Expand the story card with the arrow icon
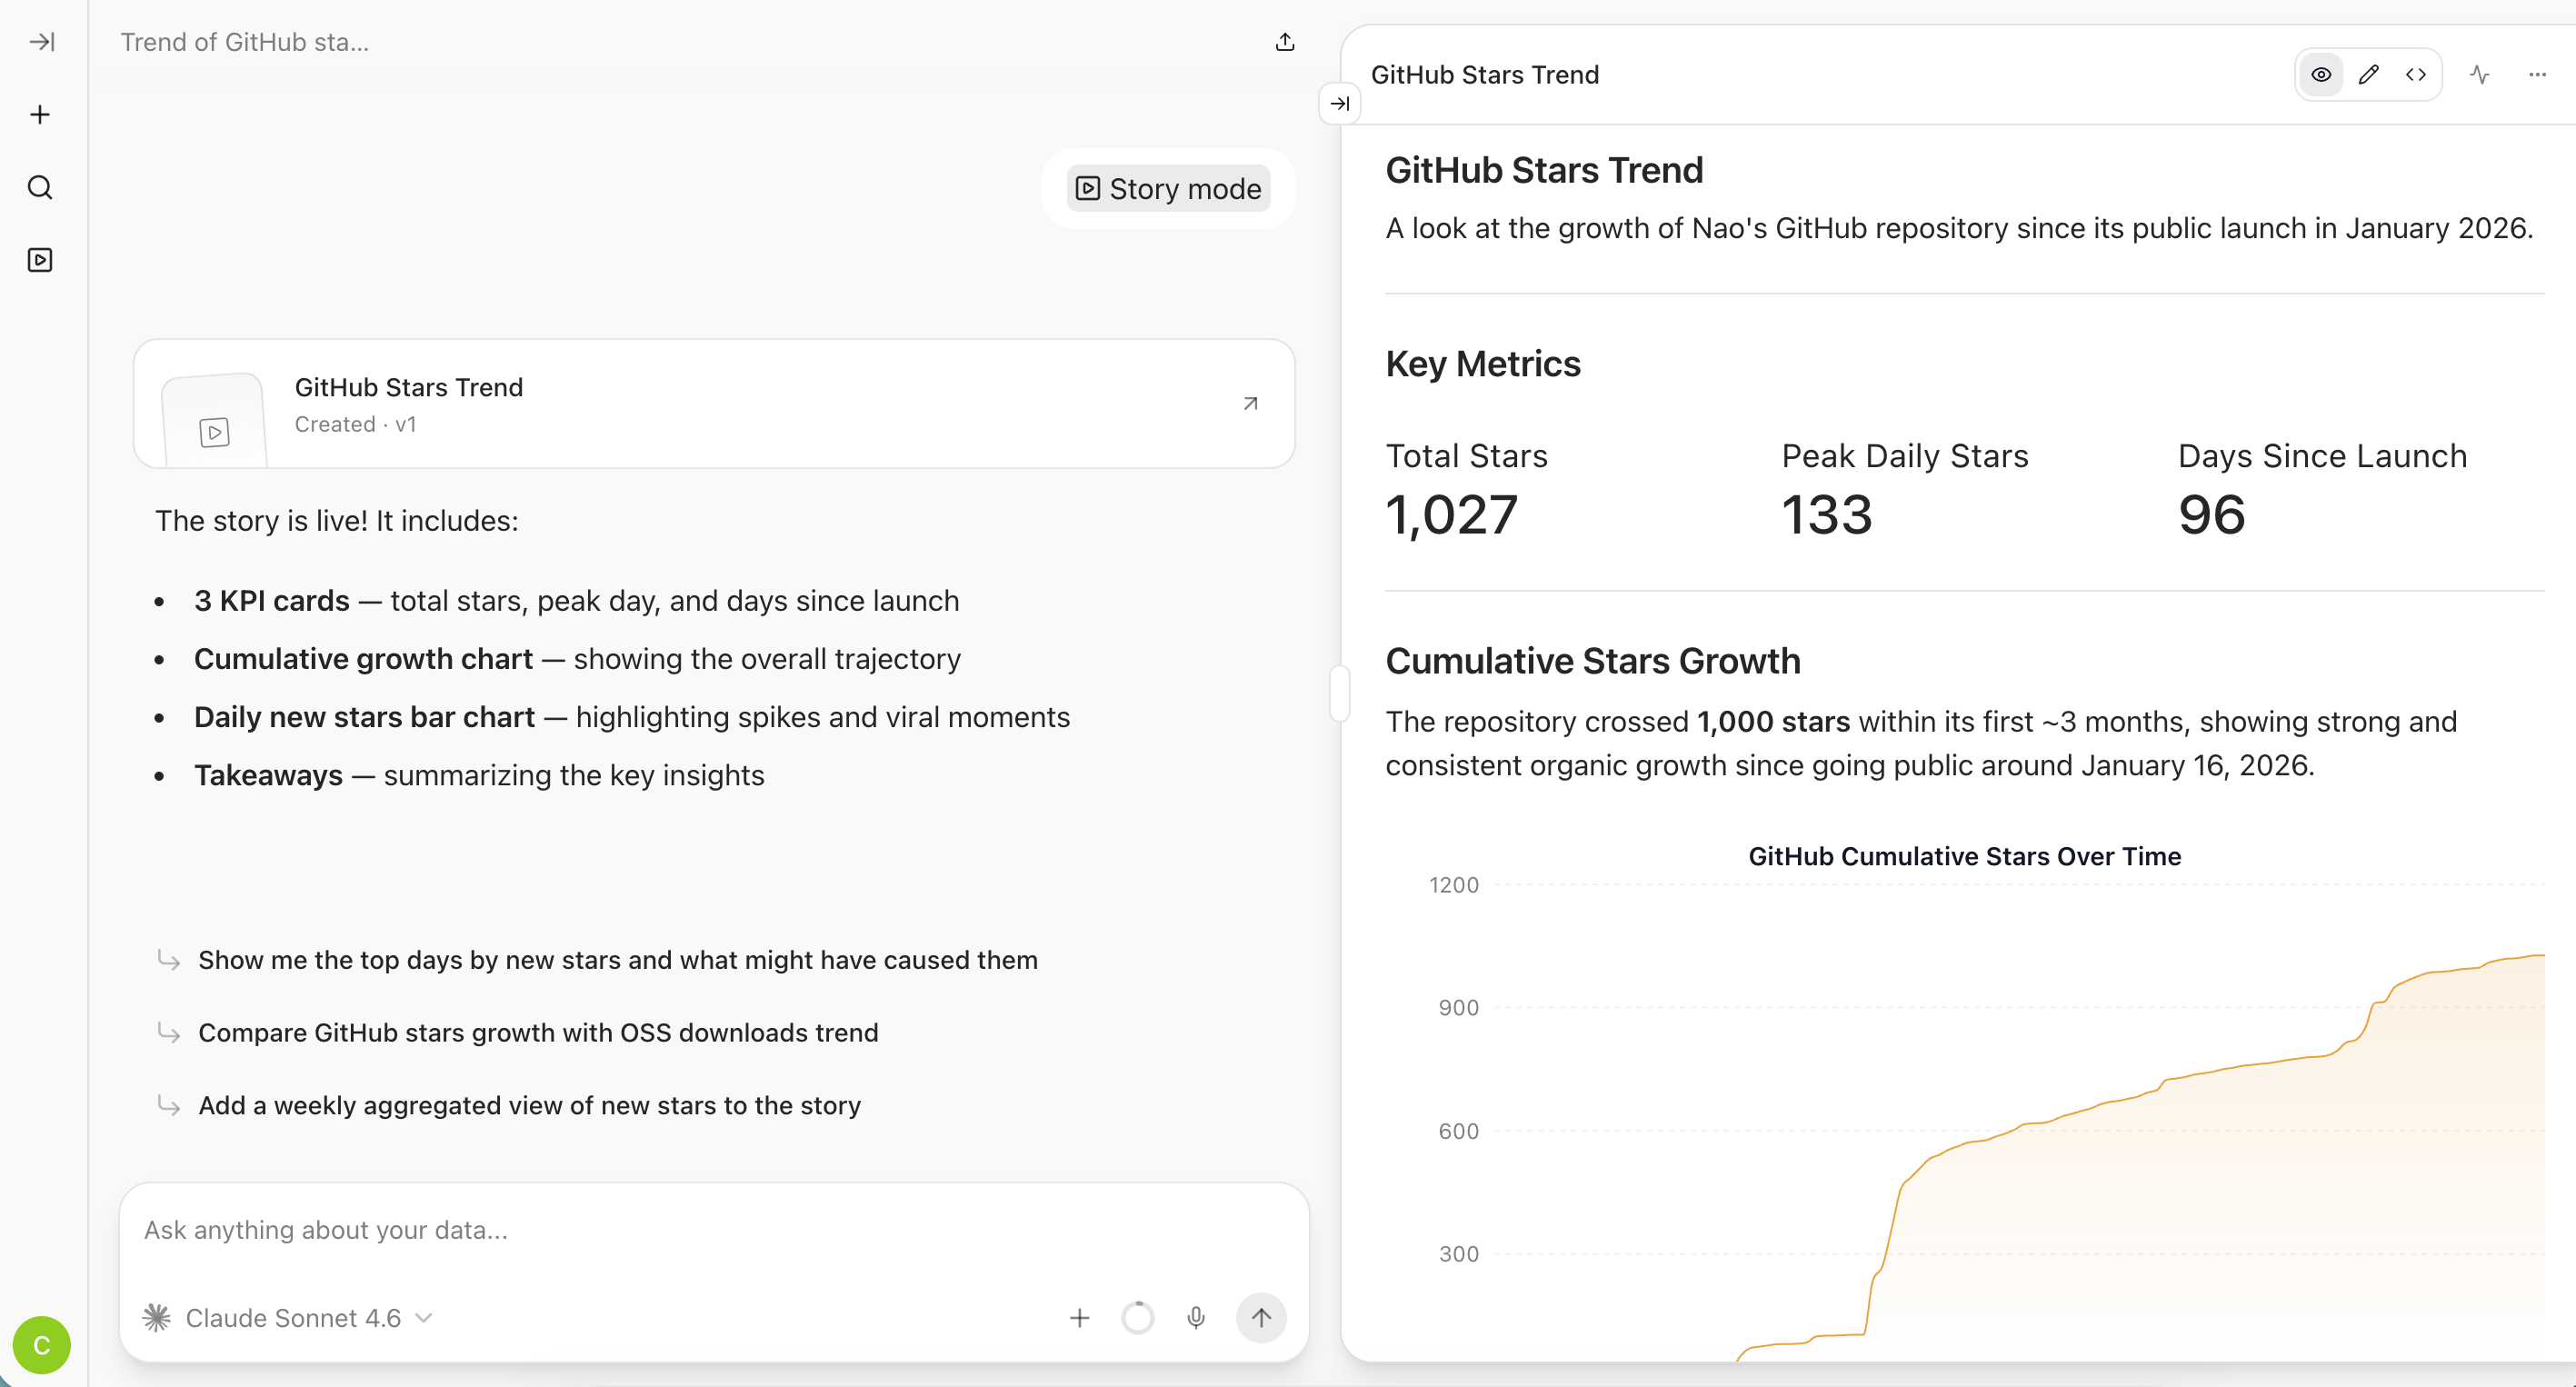The width and height of the screenshot is (2576, 1387). [x=1250, y=404]
